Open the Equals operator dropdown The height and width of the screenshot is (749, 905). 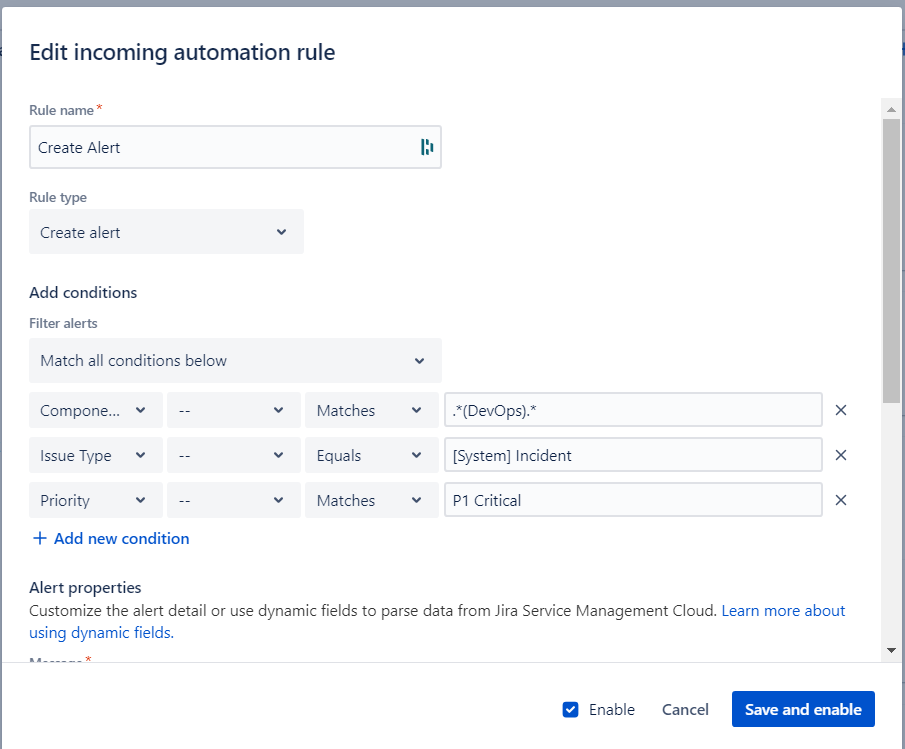point(372,455)
